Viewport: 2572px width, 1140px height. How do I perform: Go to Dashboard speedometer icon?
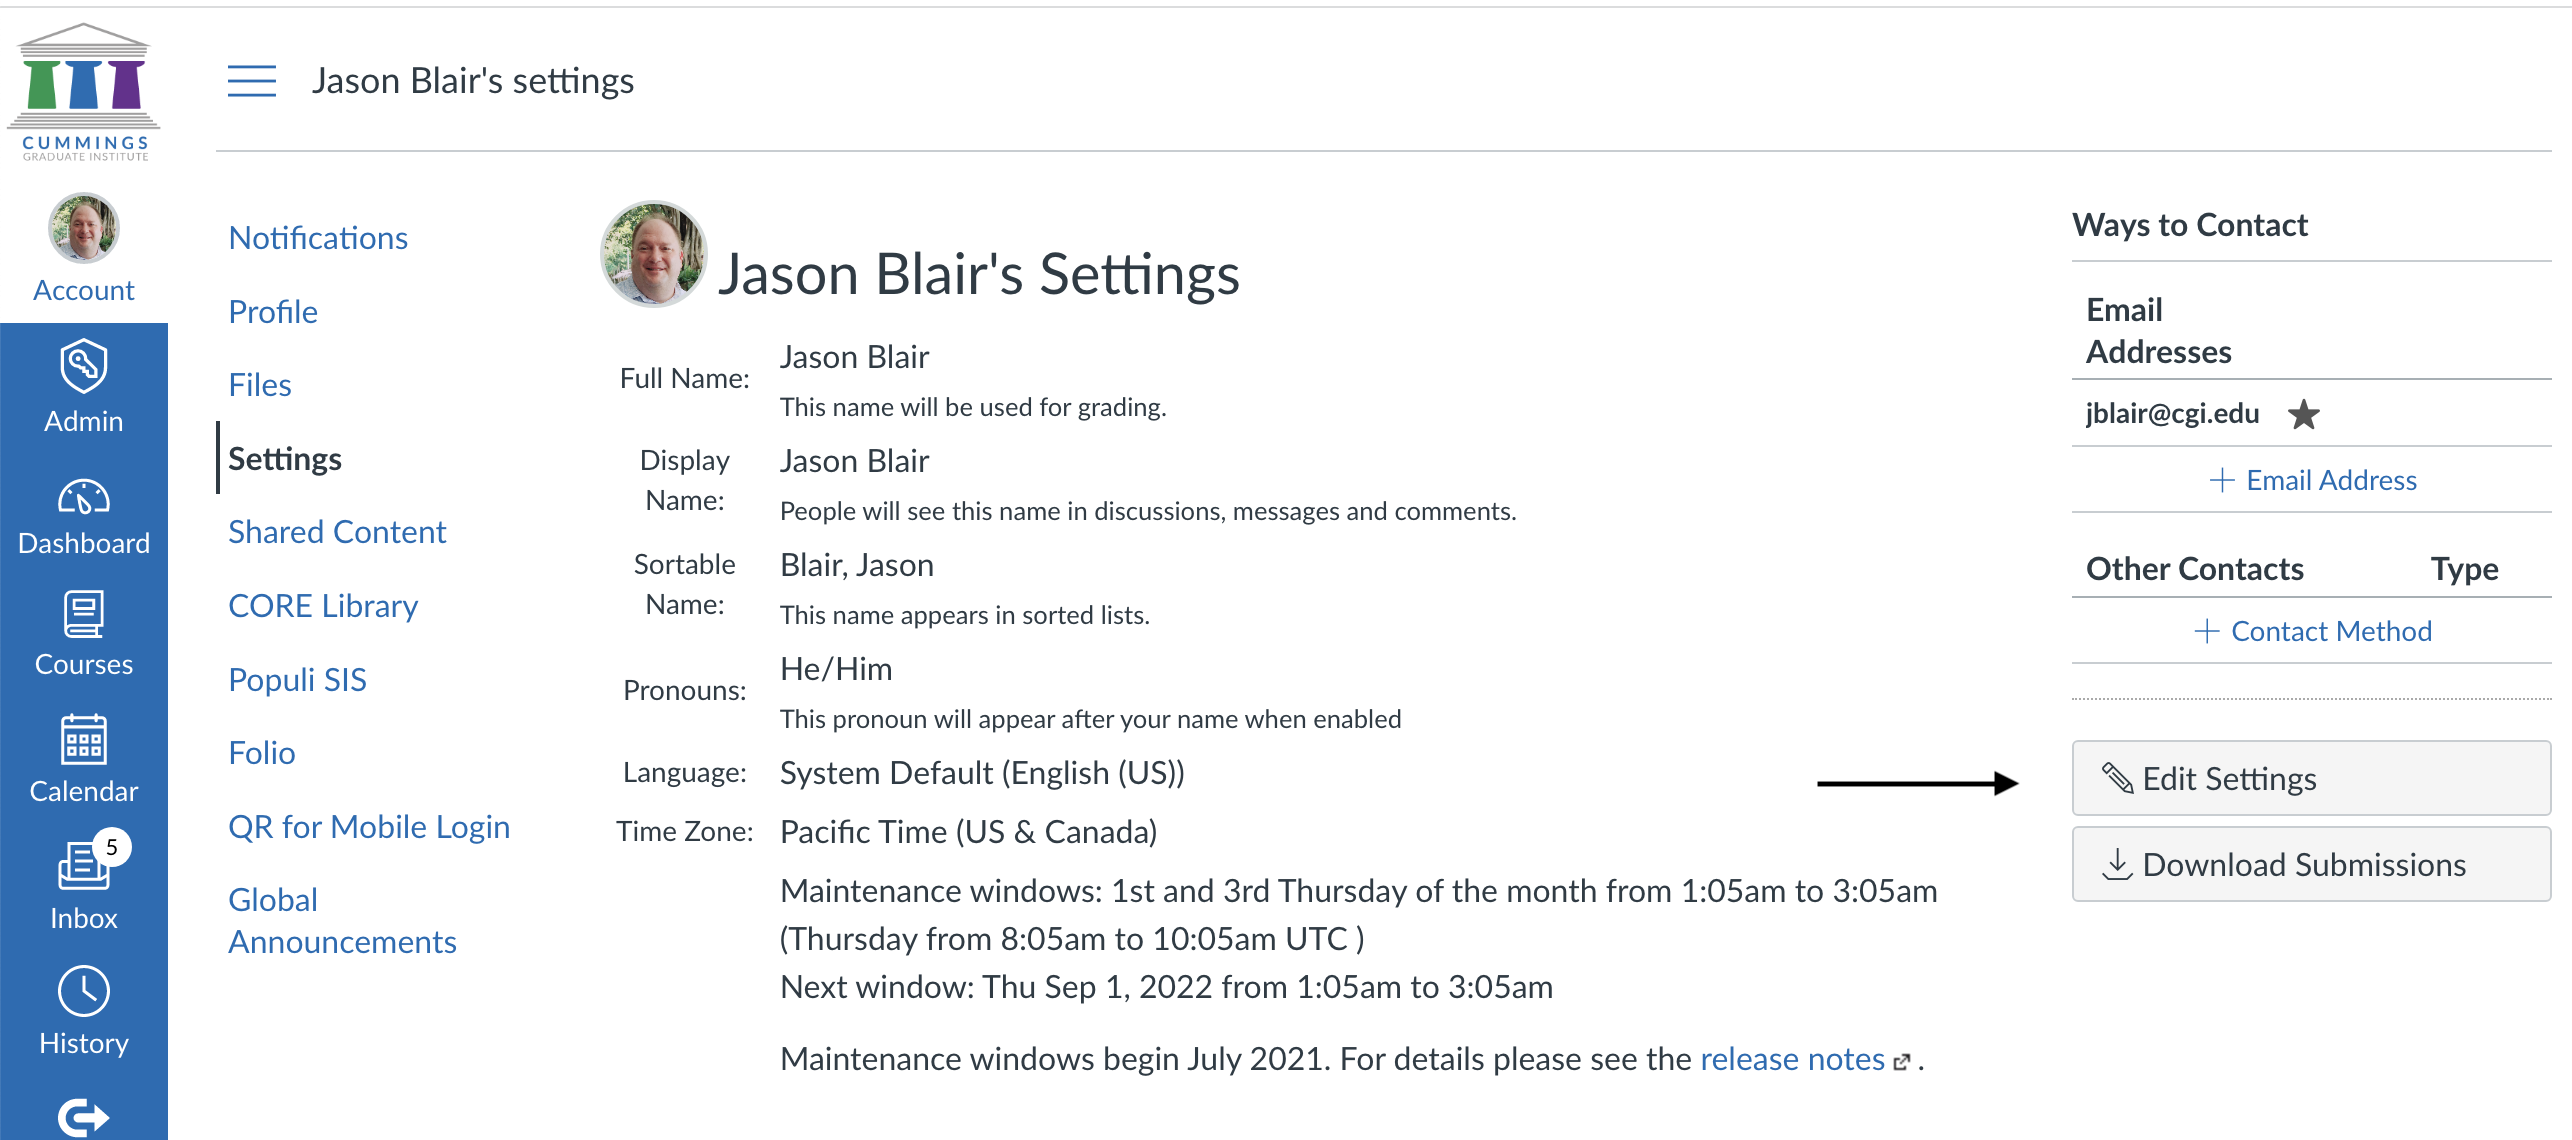[83, 497]
